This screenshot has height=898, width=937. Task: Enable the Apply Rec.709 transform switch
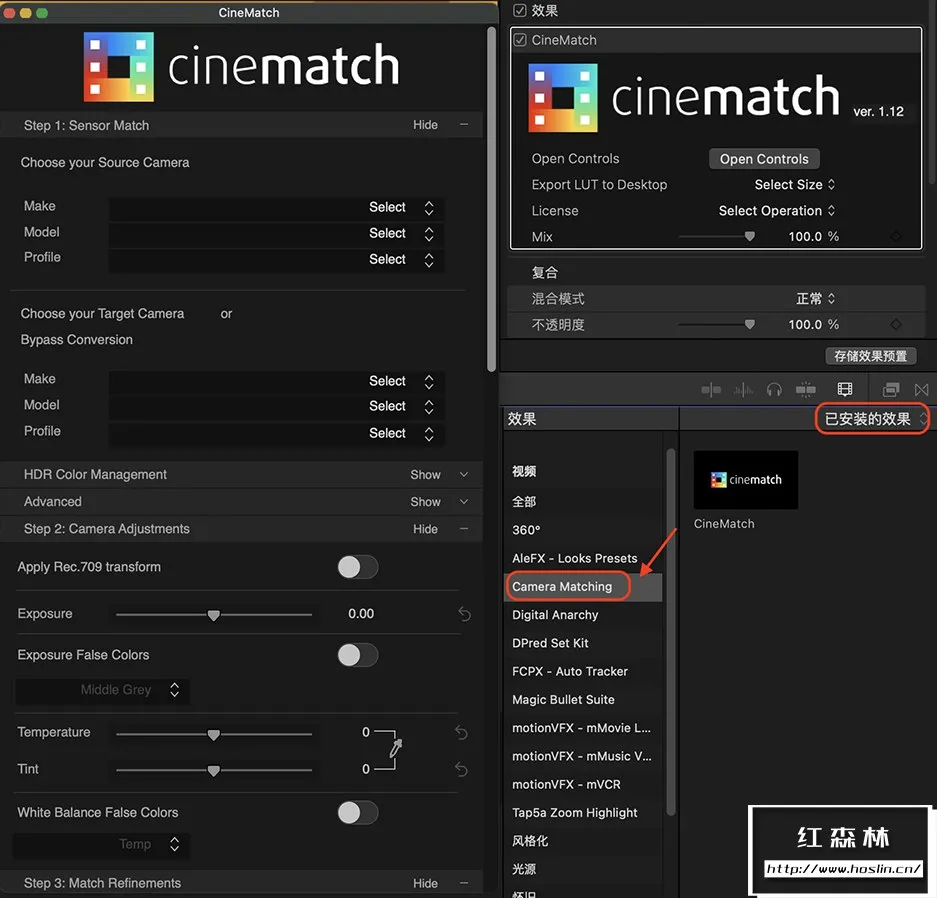(x=357, y=567)
